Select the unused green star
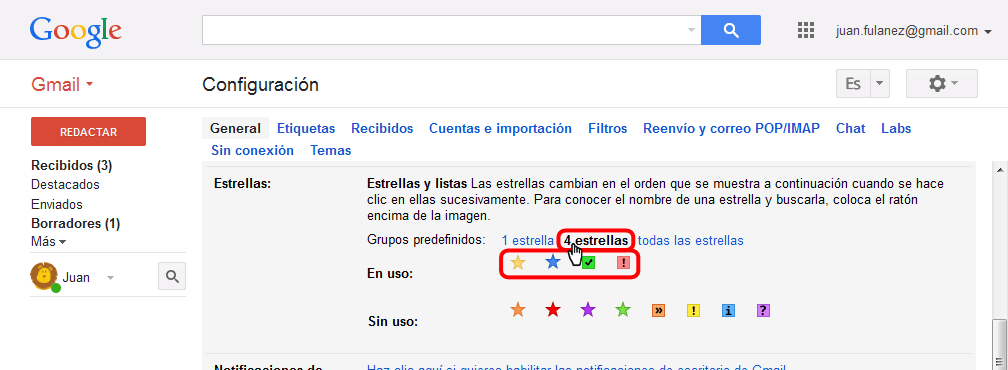1008x370 pixels. tap(623, 310)
